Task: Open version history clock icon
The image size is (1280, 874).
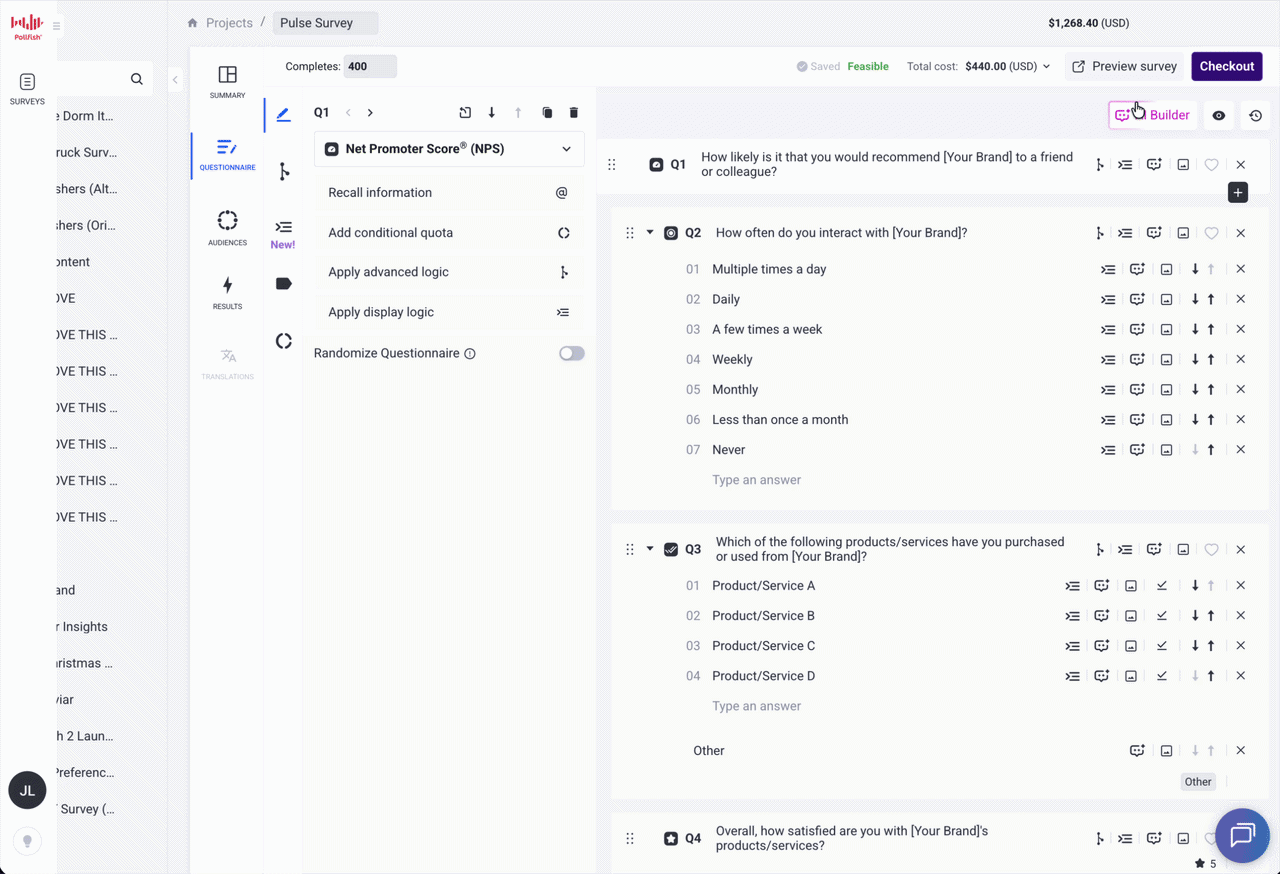Action: tap(1256, 116)
